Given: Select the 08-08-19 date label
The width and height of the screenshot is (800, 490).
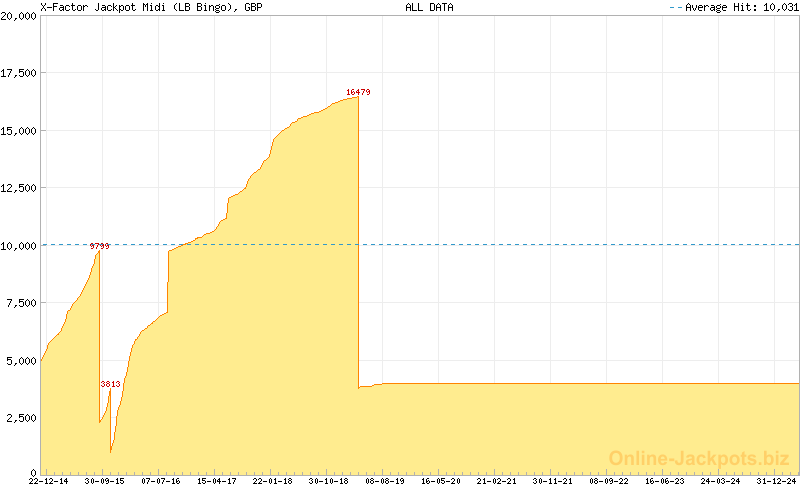Looking at the screenshot, I should [x=384, y=481].
